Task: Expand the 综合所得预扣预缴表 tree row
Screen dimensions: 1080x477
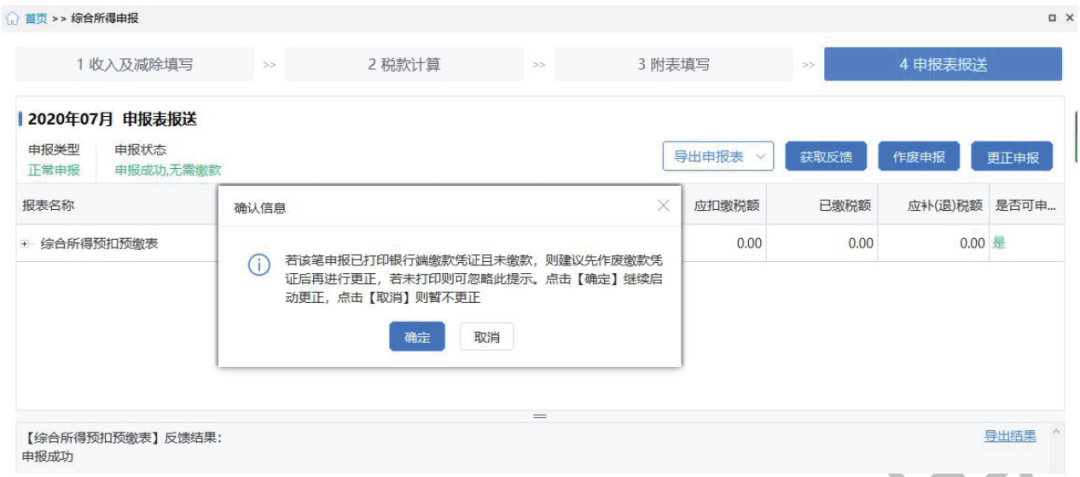Action: coord(25,243)
